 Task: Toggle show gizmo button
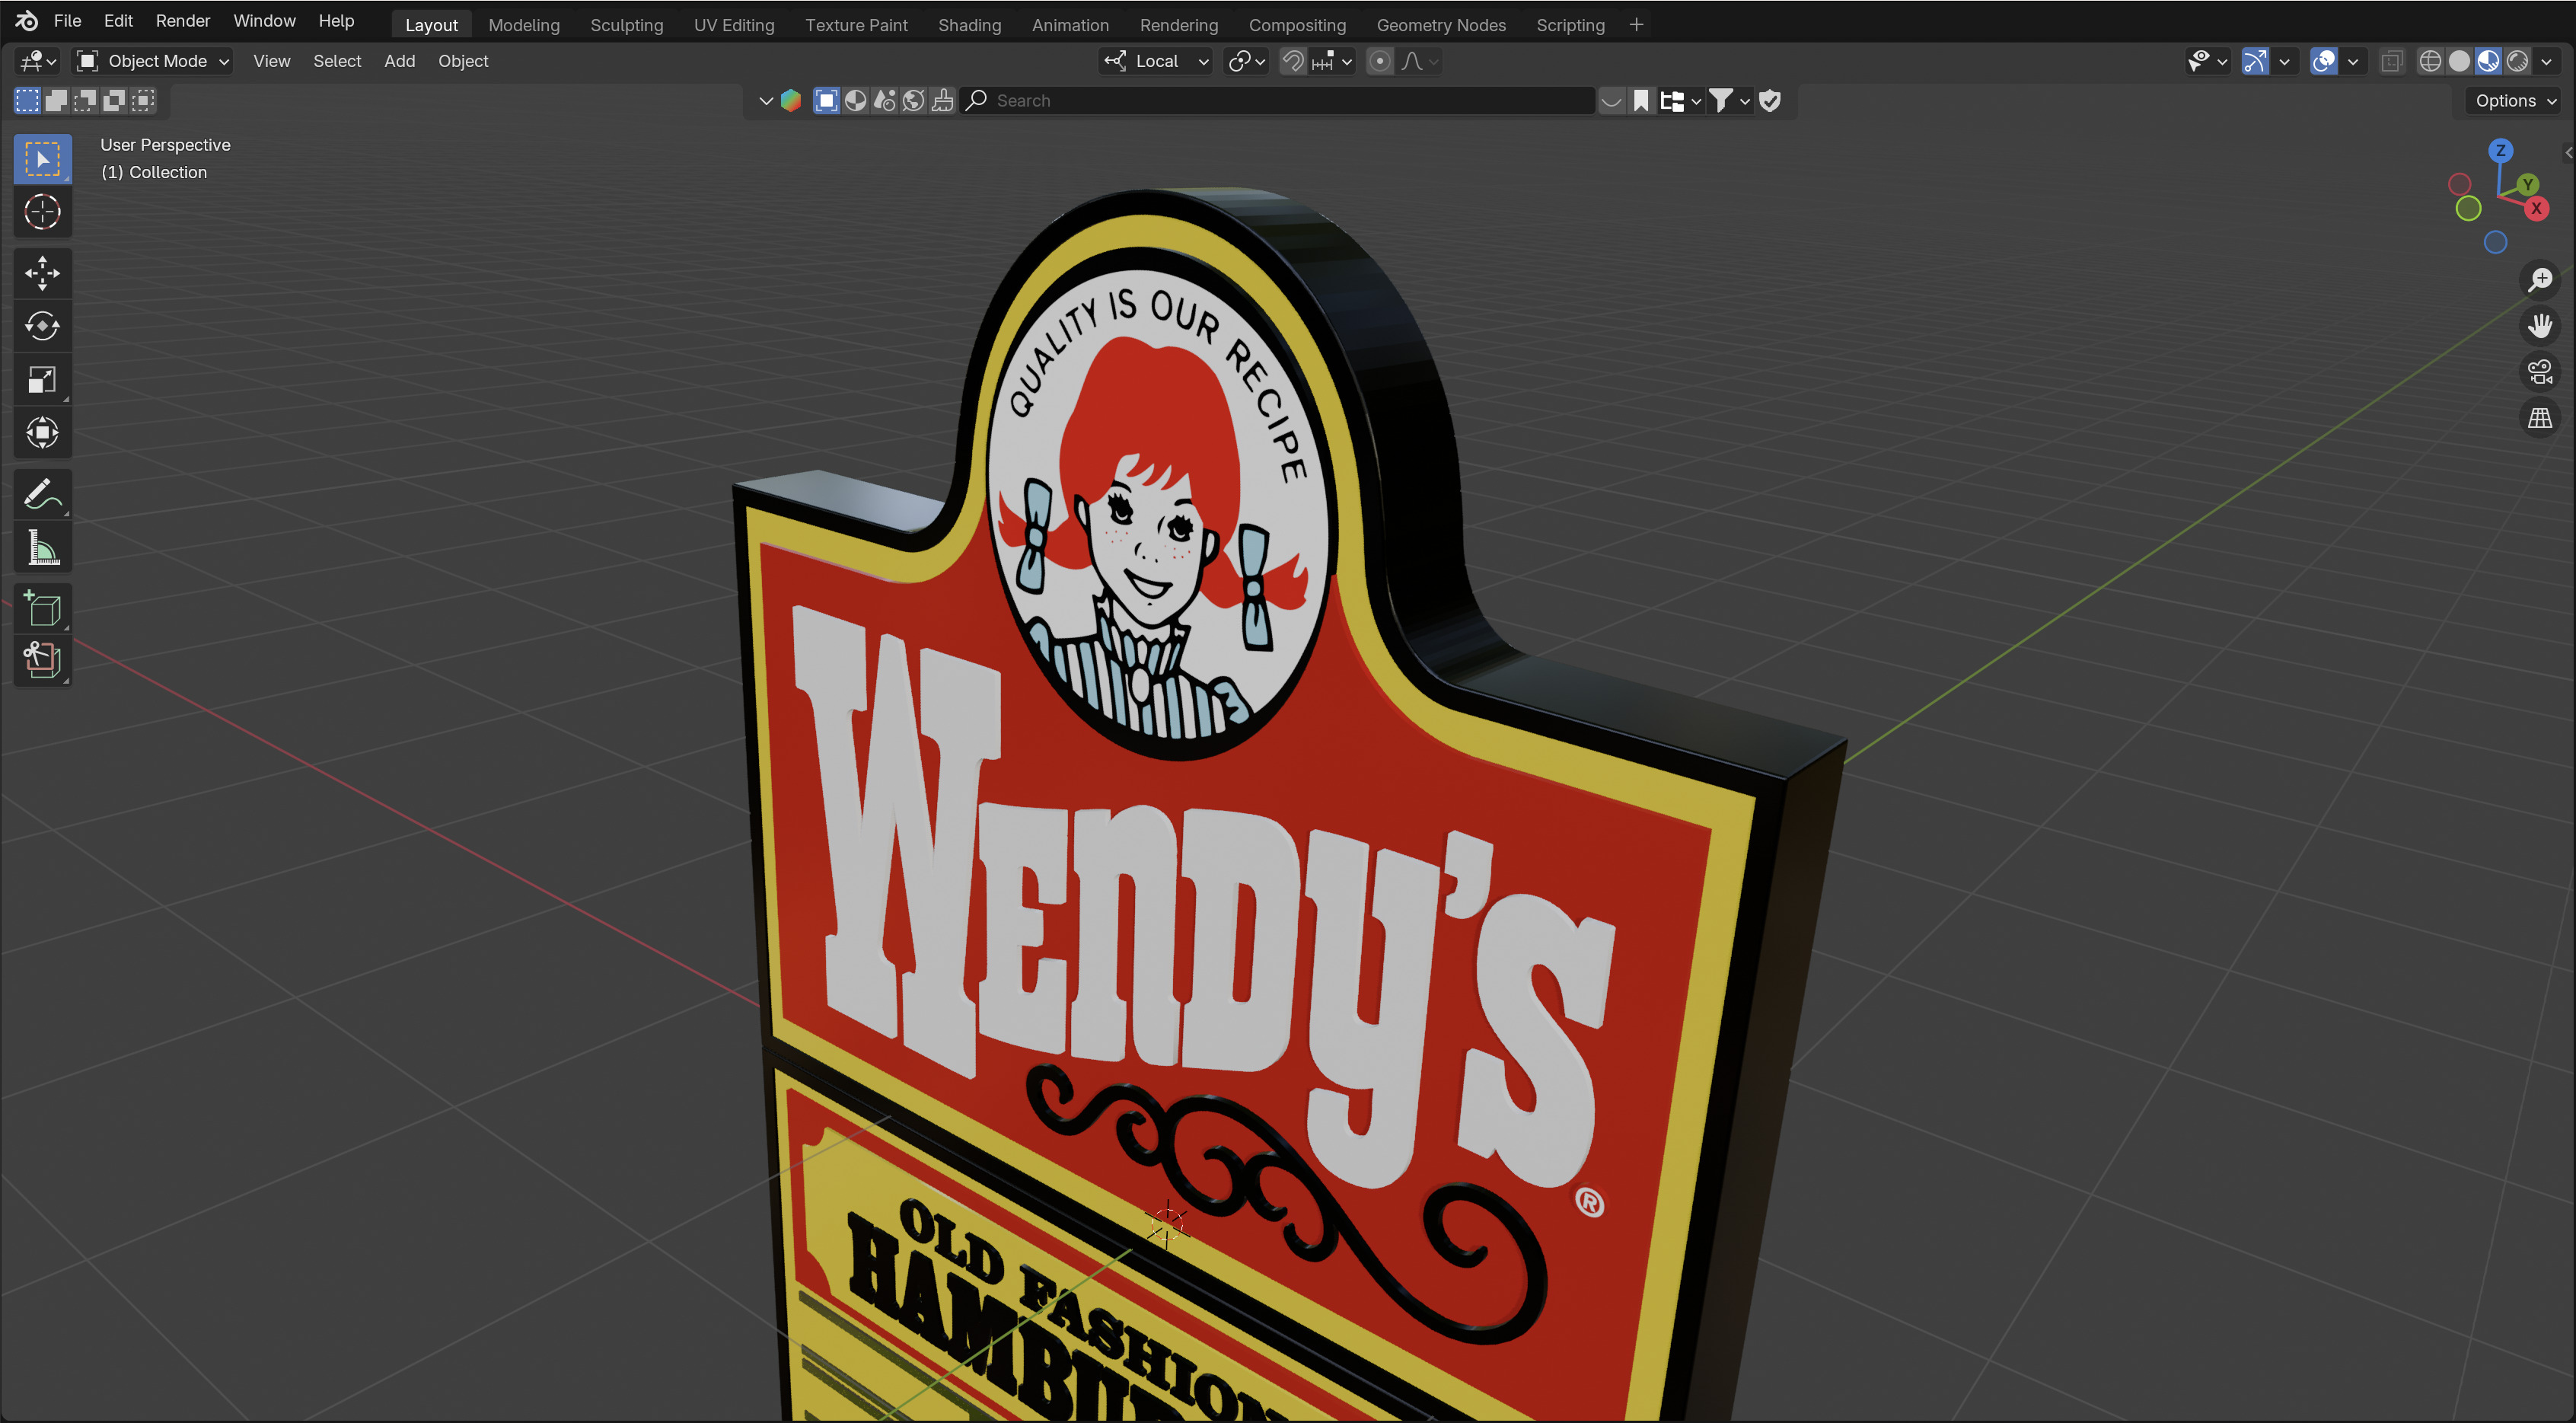pos(2255,61)
